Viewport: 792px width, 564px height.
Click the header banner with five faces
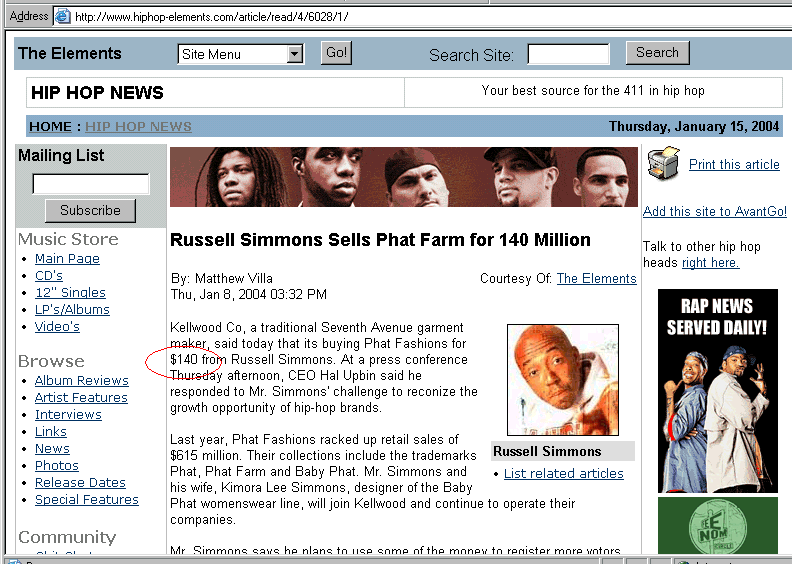pyautogui.click(x=404, y=177)
